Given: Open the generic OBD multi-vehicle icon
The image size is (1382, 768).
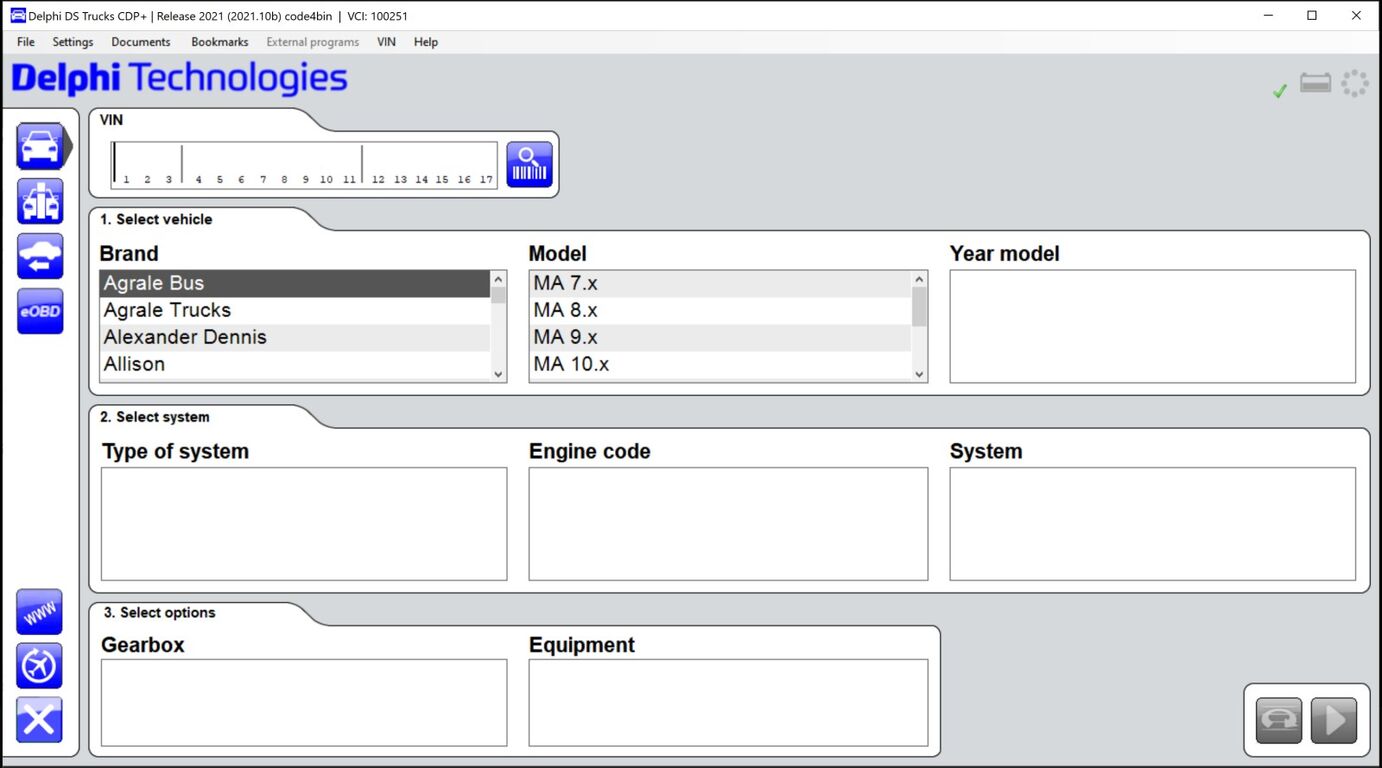Looking at the screenshot, I should tap(40, 201).
